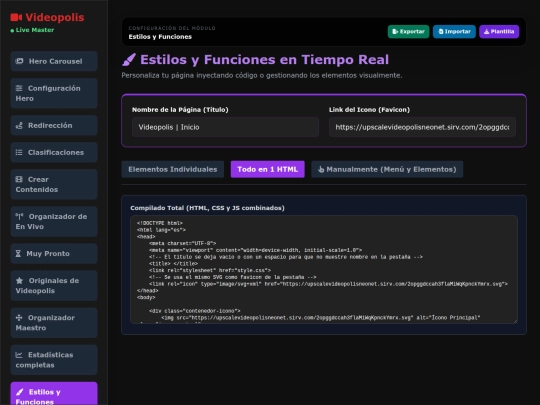Click the Estadísticas completas chart icon
540x405 pixels.
(19, 355)
